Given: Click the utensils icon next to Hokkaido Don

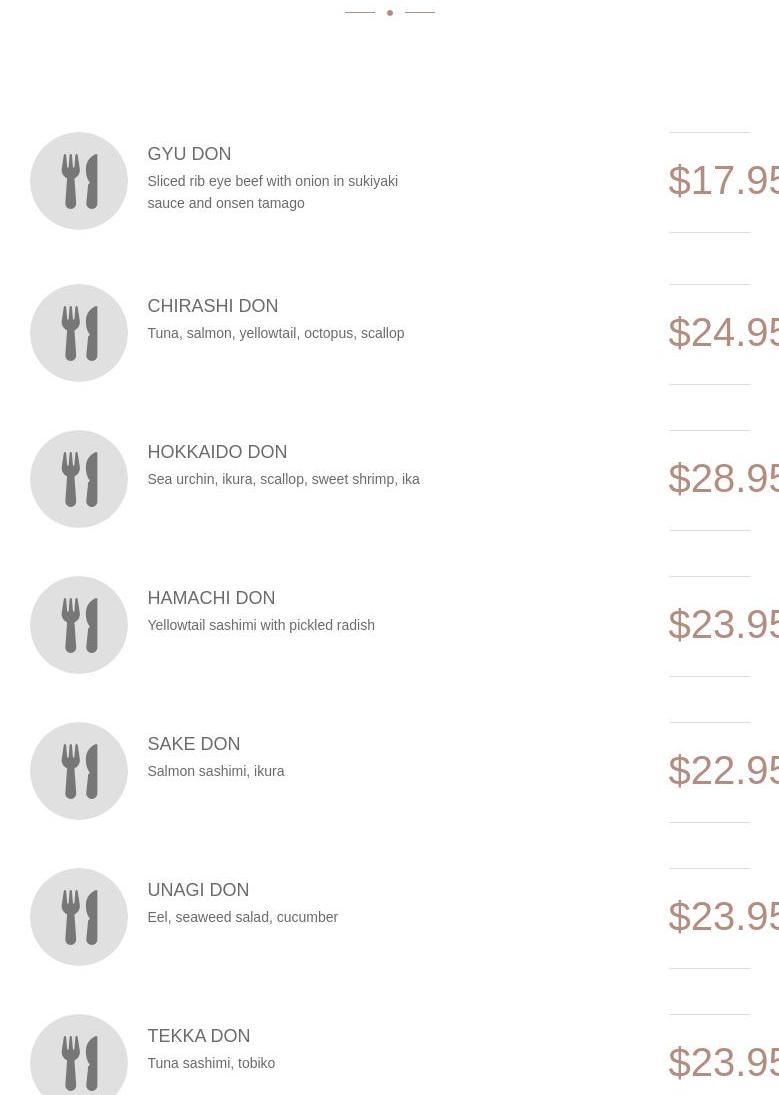Looking at the screenshot, I should (79, 479).
